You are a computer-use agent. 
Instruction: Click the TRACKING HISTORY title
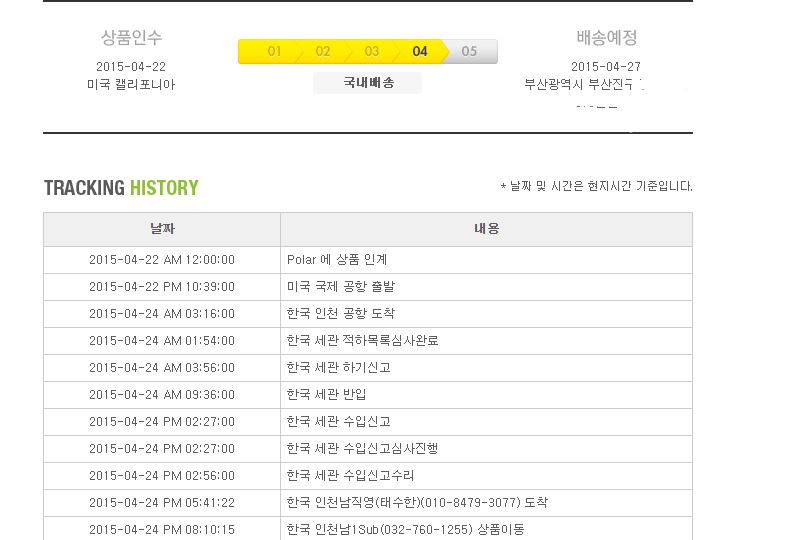click(x=121, y=188)
